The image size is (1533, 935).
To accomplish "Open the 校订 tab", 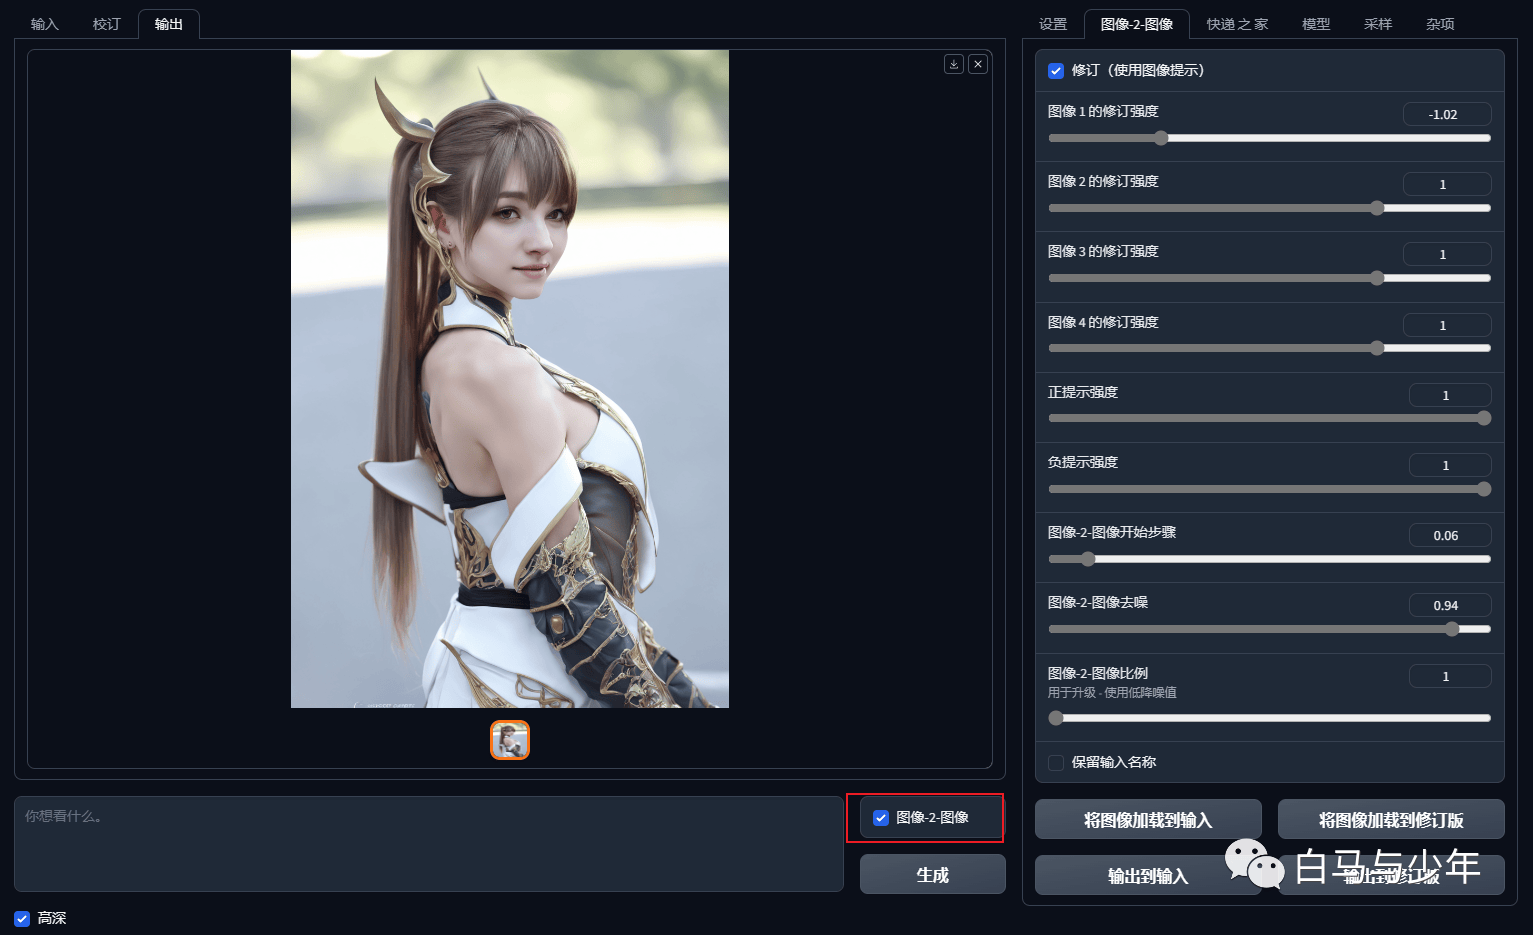I will [x=107, y=24].
